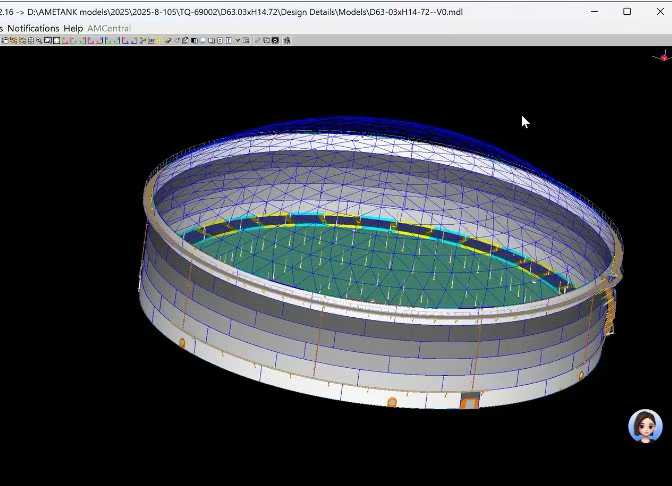Open the funnel filter dropdown in toolbar

pos(240,41)
